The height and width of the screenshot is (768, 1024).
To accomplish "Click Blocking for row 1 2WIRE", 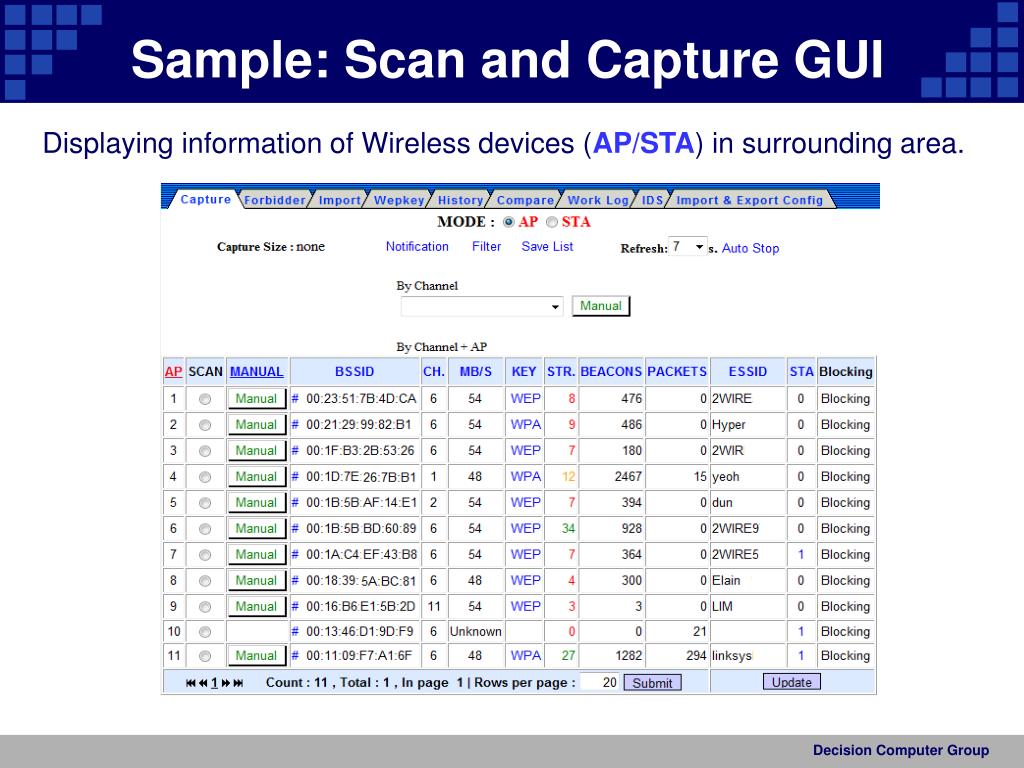I will pos(845,398).
